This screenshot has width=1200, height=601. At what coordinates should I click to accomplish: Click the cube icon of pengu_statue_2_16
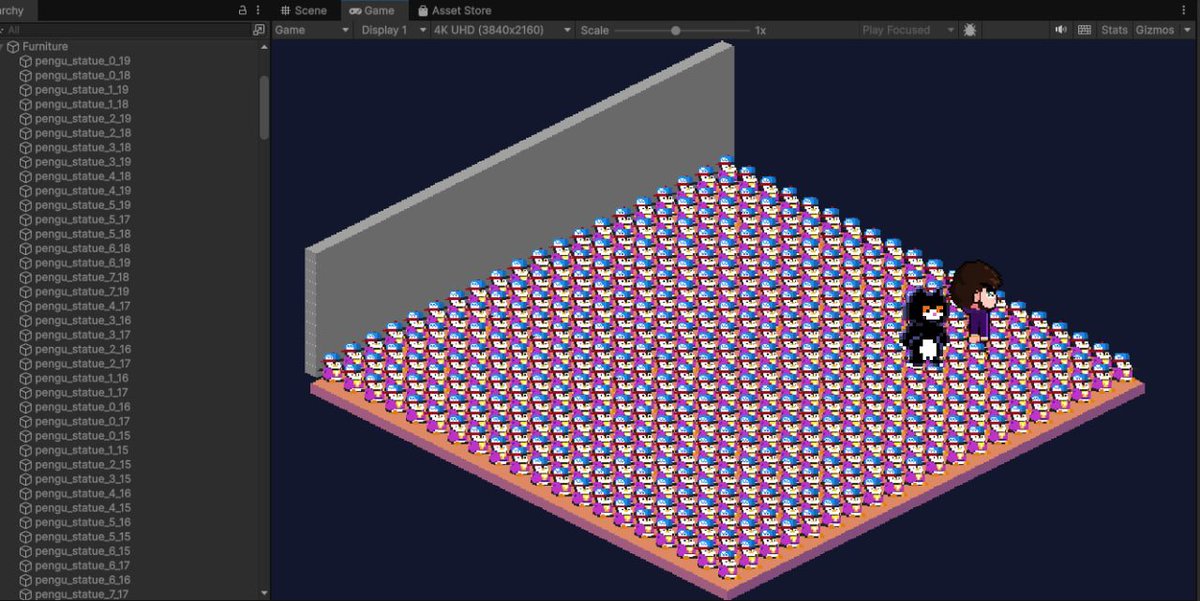(x=26, y=349)
